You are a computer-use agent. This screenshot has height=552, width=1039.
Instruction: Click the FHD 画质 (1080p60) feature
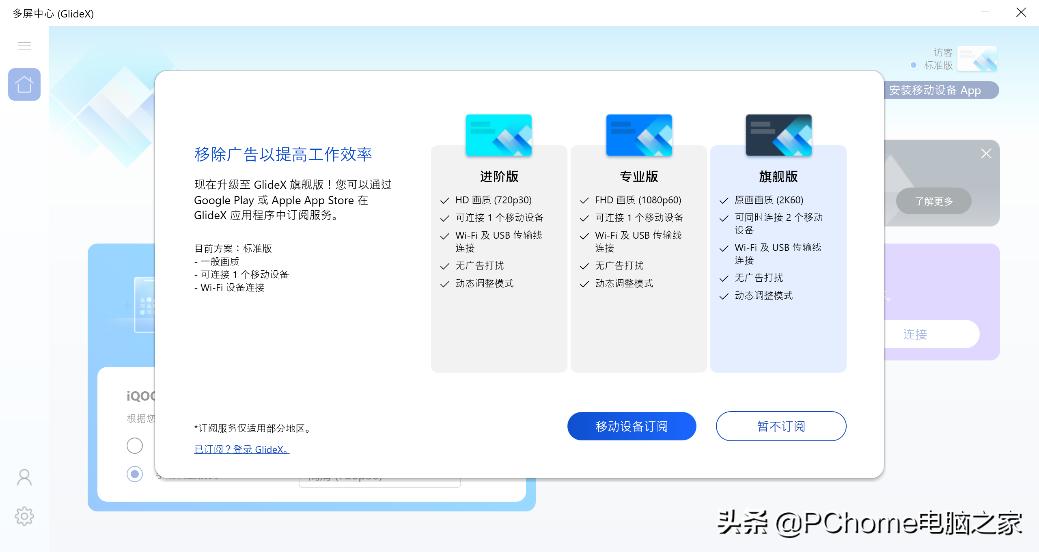pyautogui.click(x=638, y=199)
